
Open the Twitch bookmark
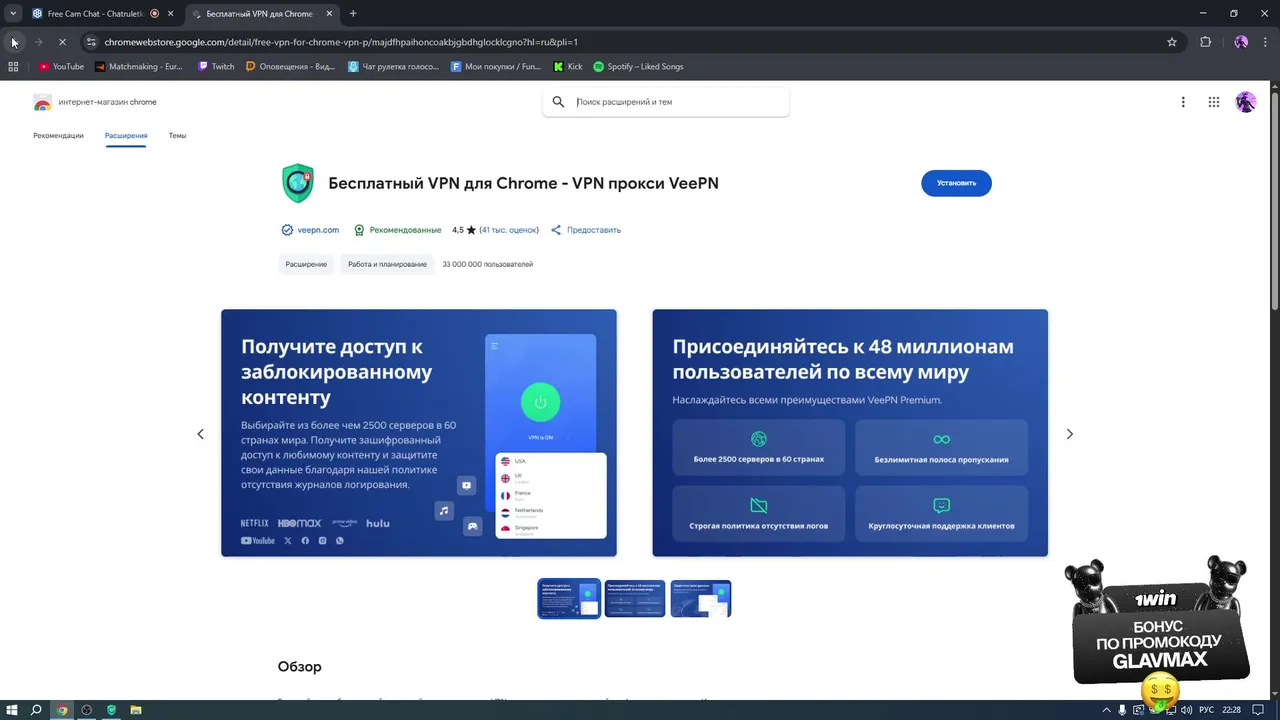[x=217, y=67]
